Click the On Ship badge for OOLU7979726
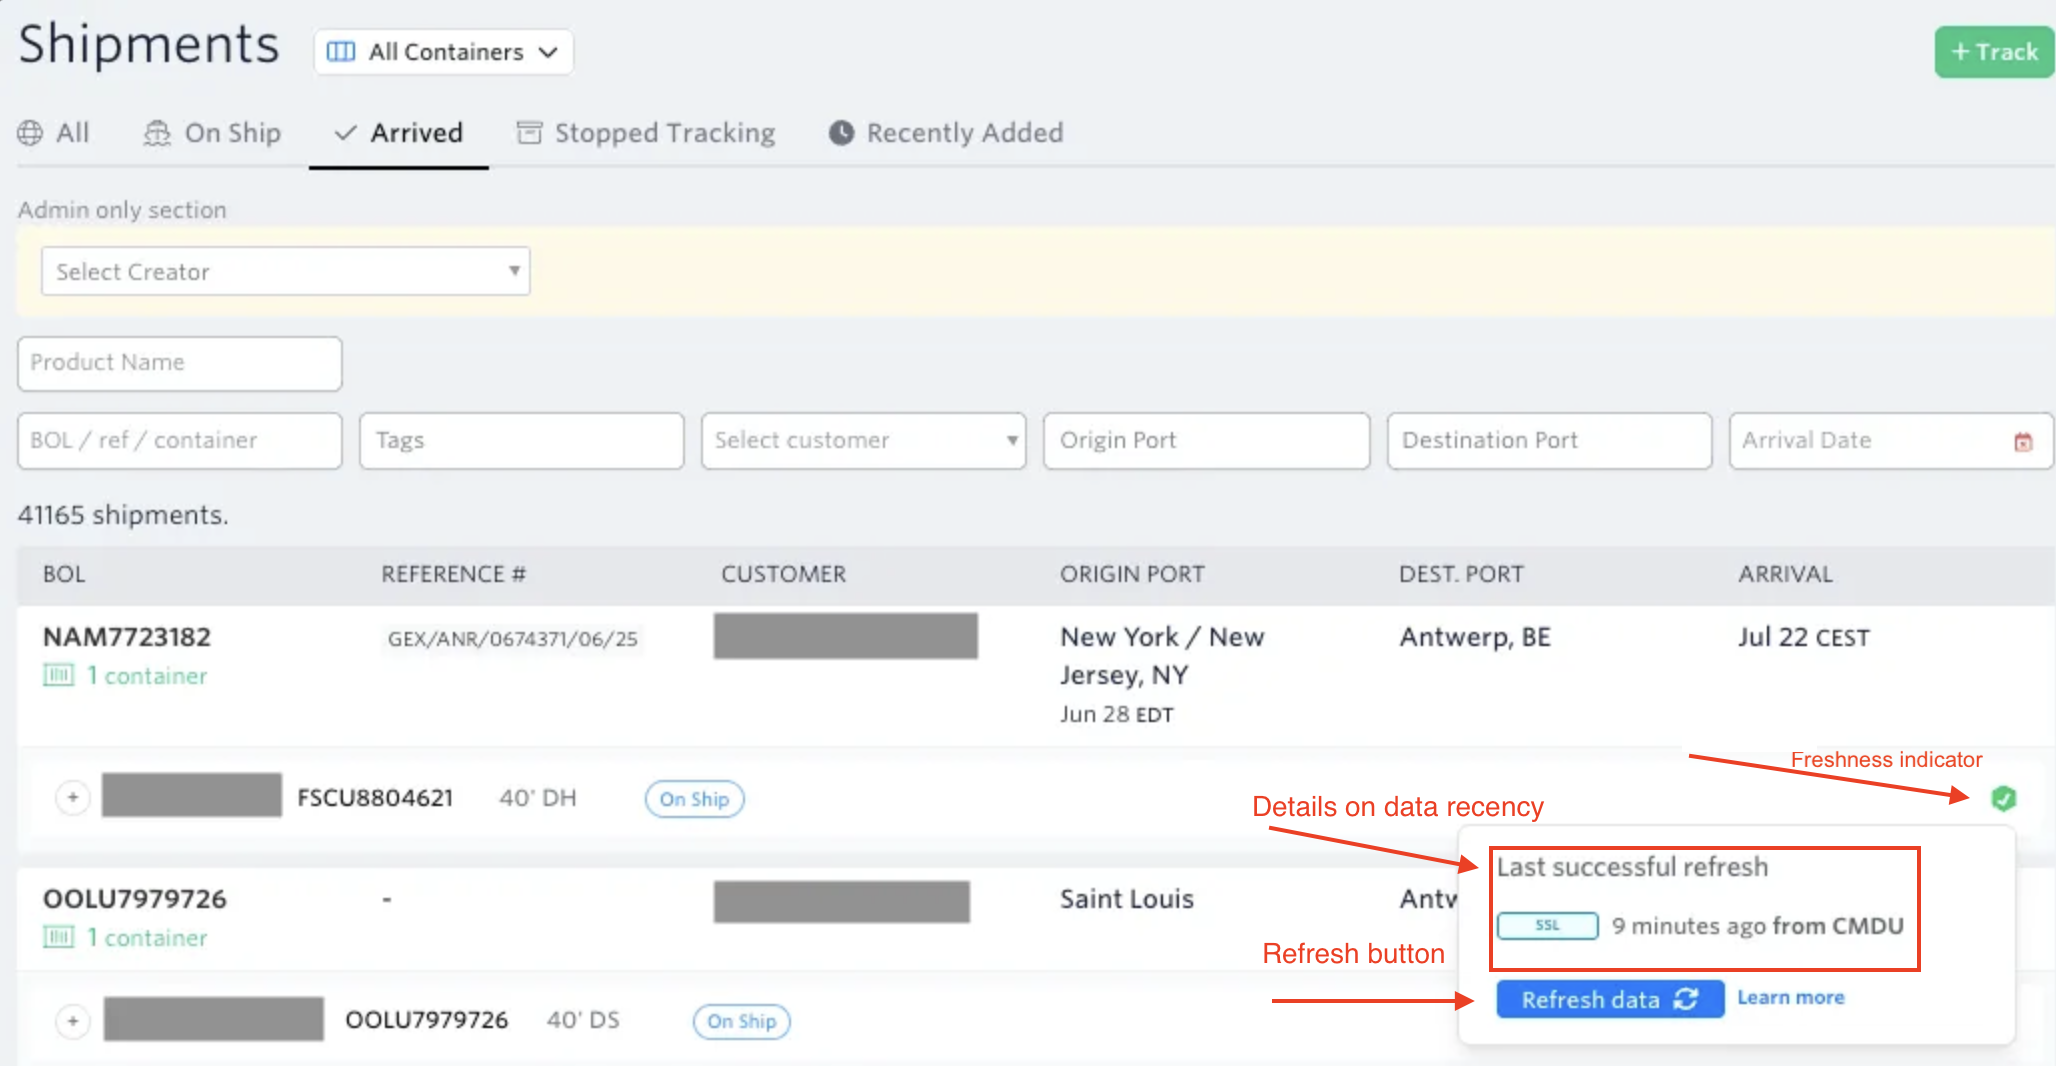 (742, 1021)
